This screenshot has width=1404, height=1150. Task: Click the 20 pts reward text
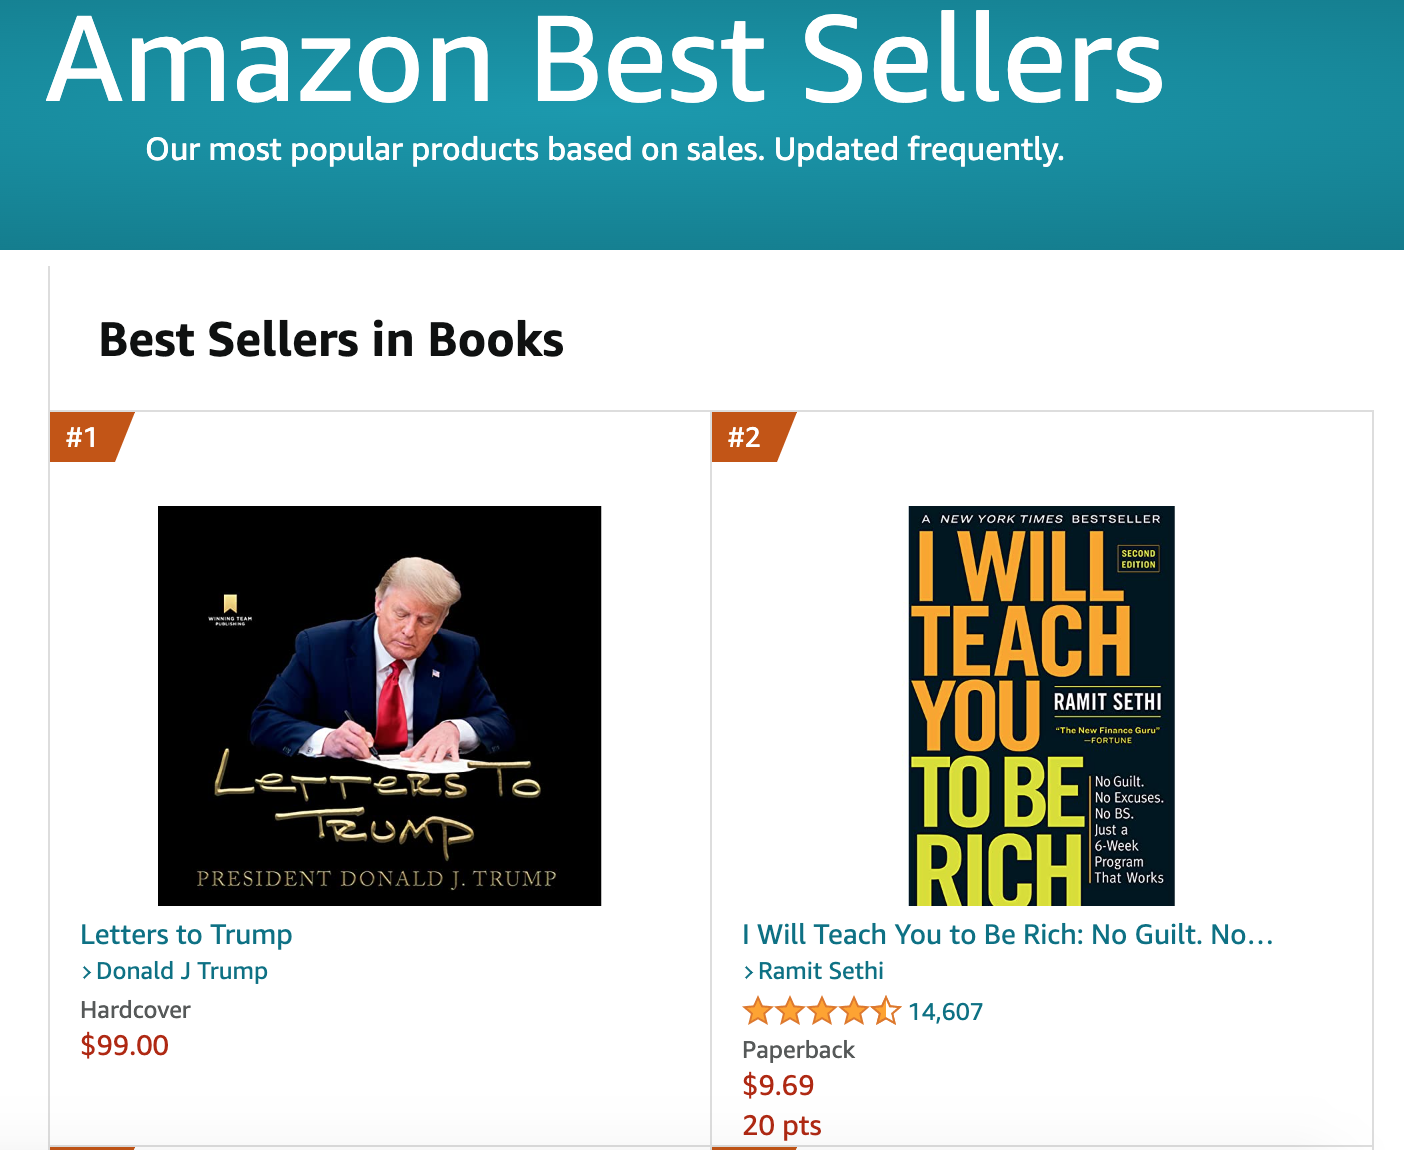[781, 1126]
